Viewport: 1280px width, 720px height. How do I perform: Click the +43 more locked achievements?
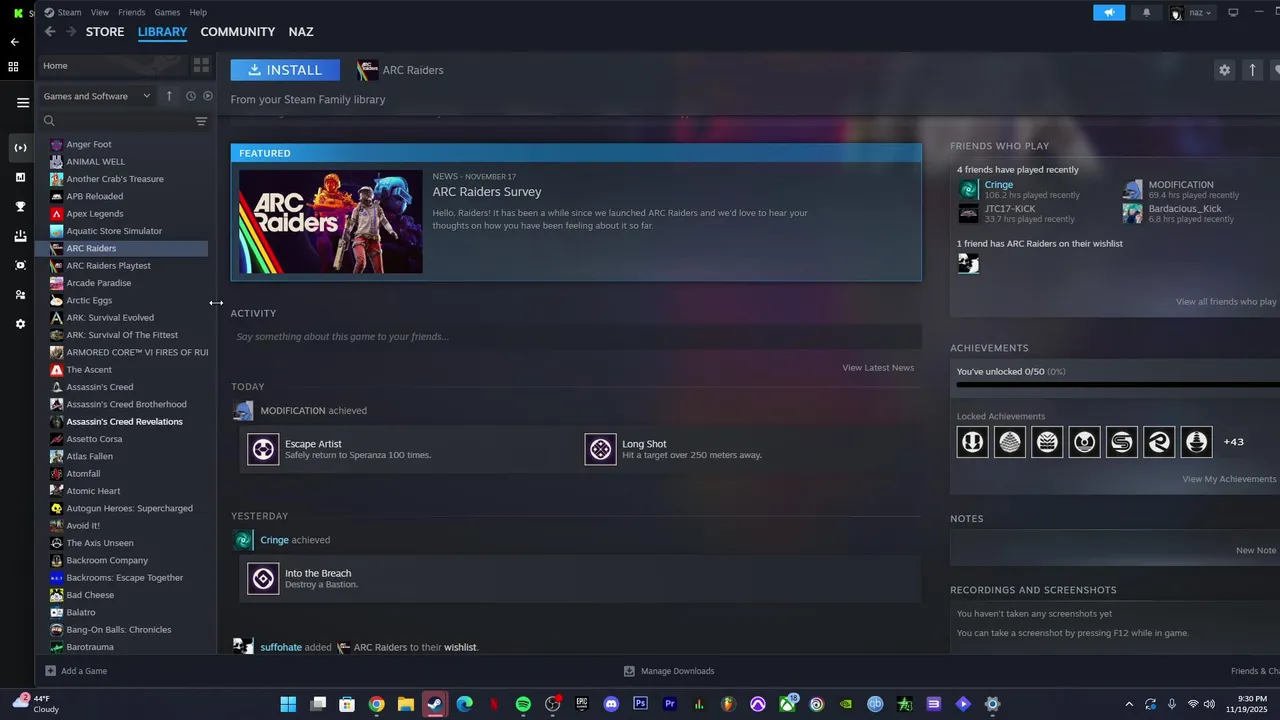tap(1233, 441)
